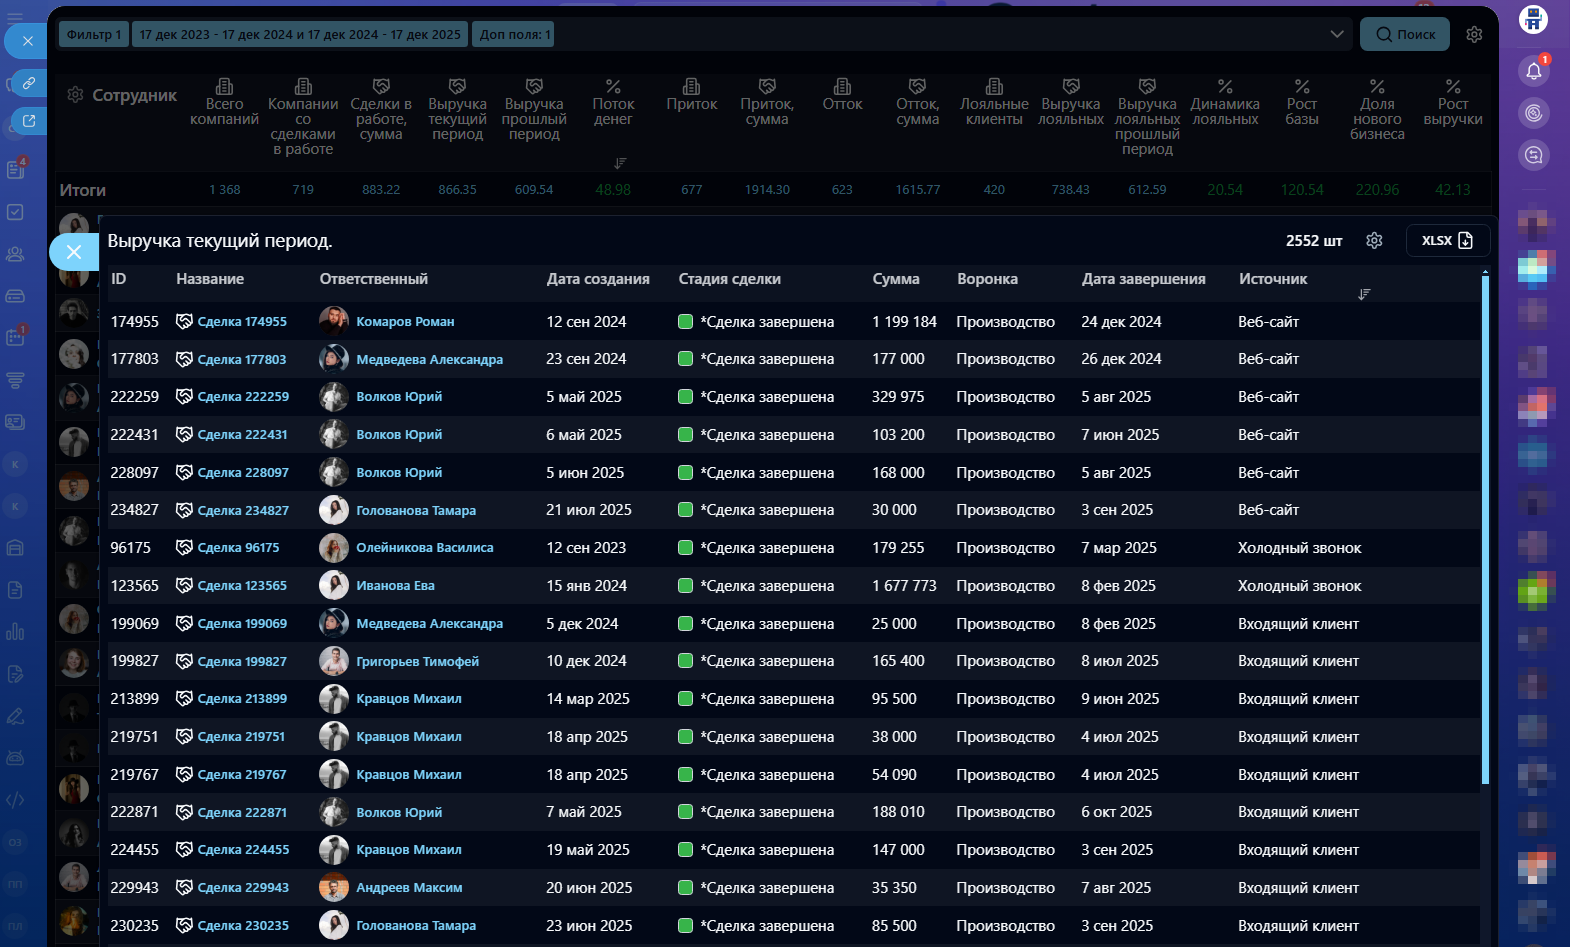Click the deal icon beside Сделка 222259
Screen dimensions: 1570x947
pos(184,397)
